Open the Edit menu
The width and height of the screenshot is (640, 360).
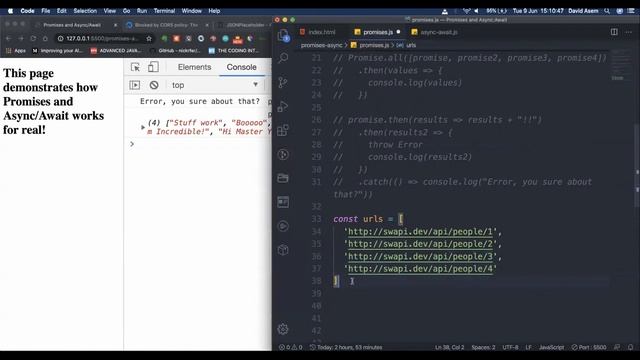click(62, 11)
